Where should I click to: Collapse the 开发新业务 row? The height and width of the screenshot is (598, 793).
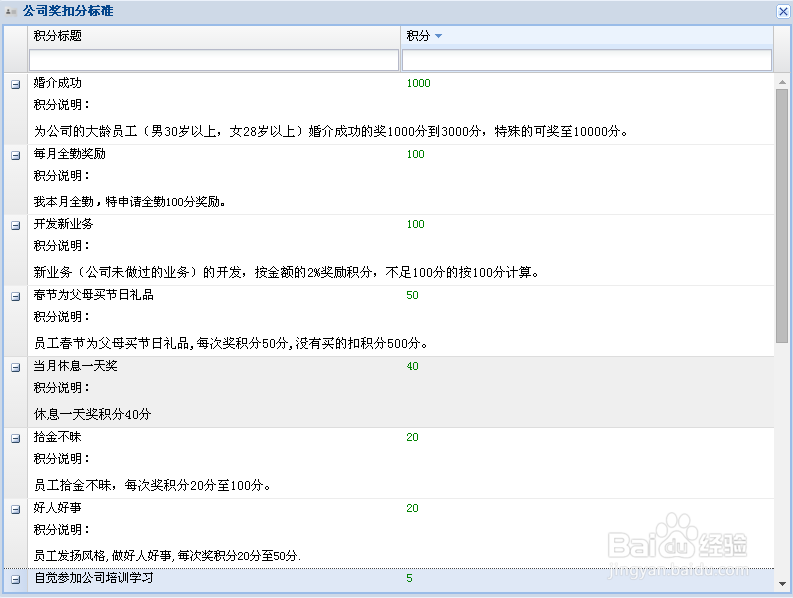tap(16, 225)
